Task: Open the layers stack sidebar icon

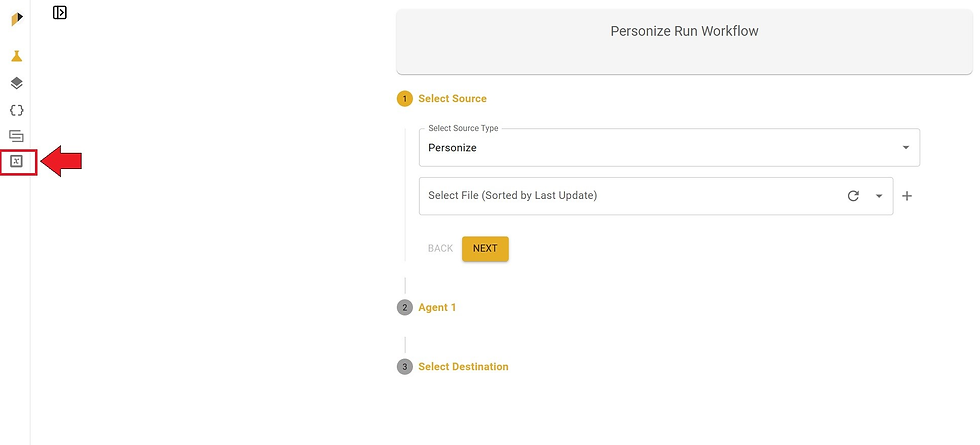Action: click(x=17, y=83)
